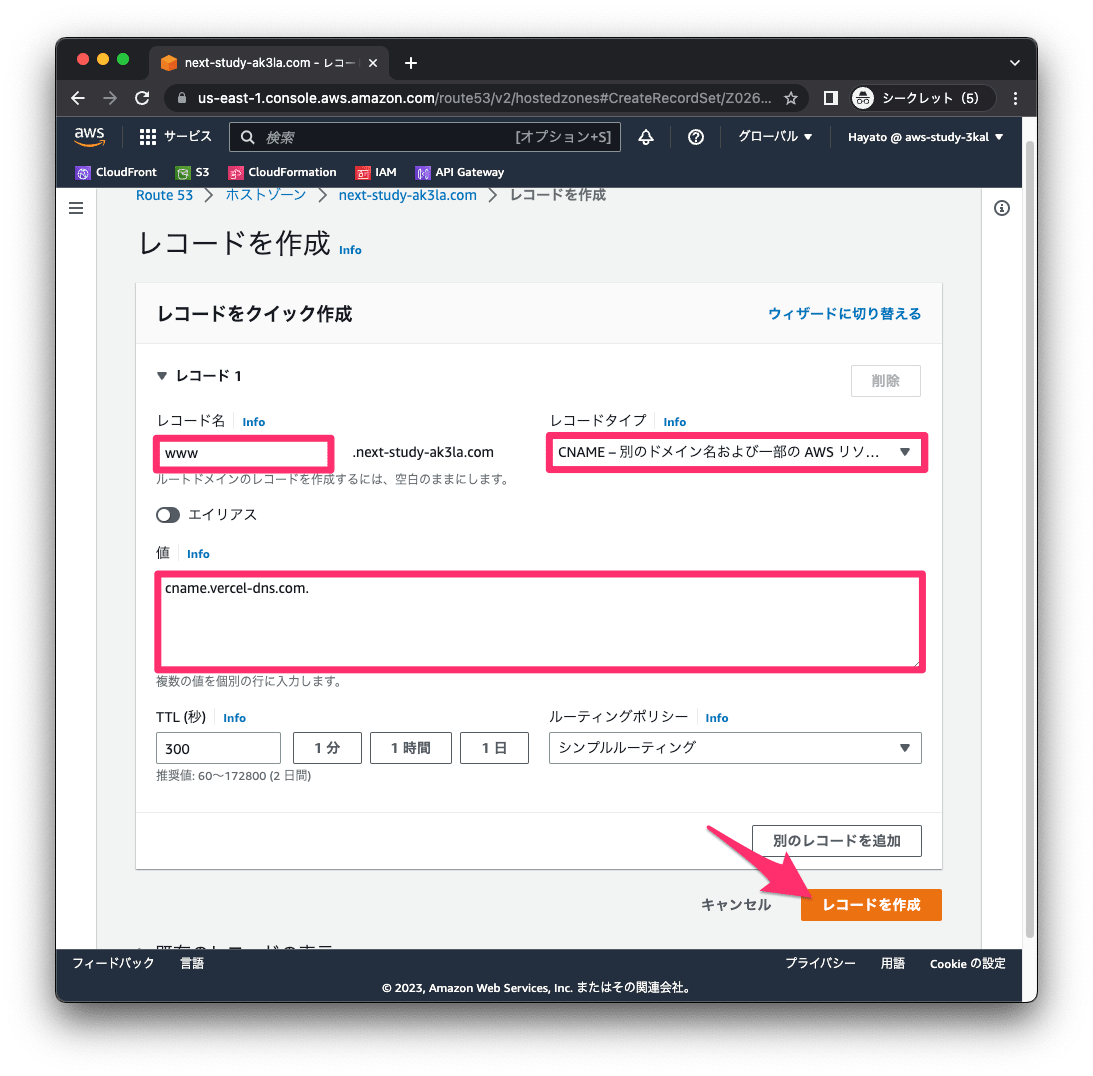Click Info link next to TTL
The image size is (1093, 1076).
pyautogui.click(x=234, y=718)
